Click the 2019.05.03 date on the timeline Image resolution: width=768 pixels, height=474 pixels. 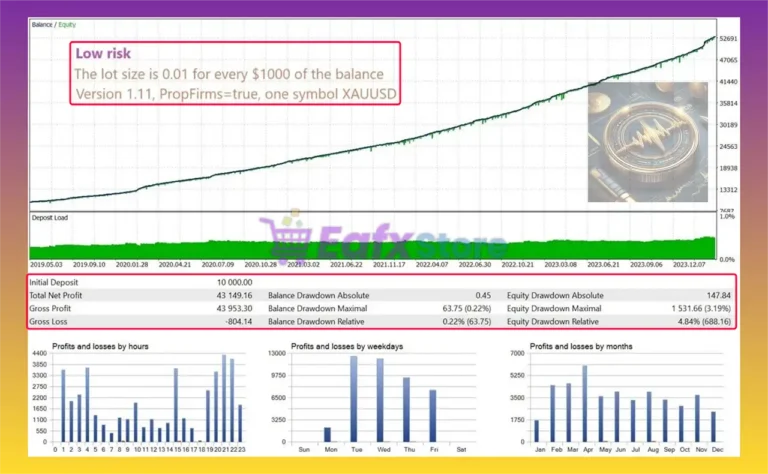(47, 264)
